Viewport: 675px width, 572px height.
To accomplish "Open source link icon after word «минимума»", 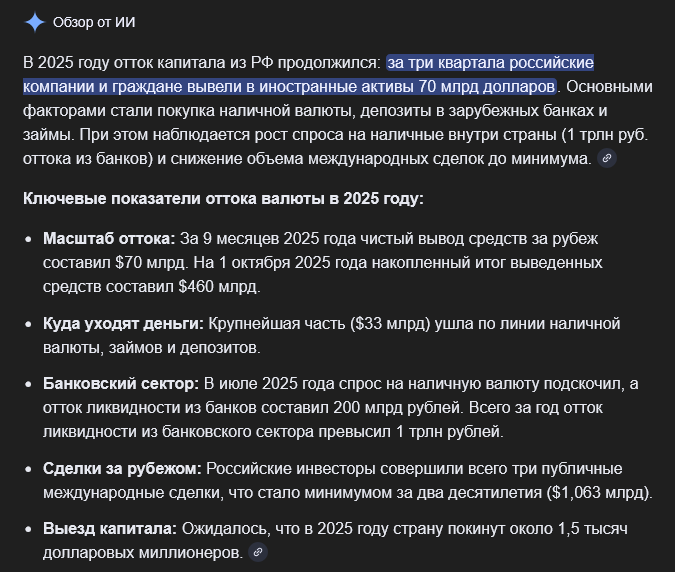I will click(x=606, y=158).
